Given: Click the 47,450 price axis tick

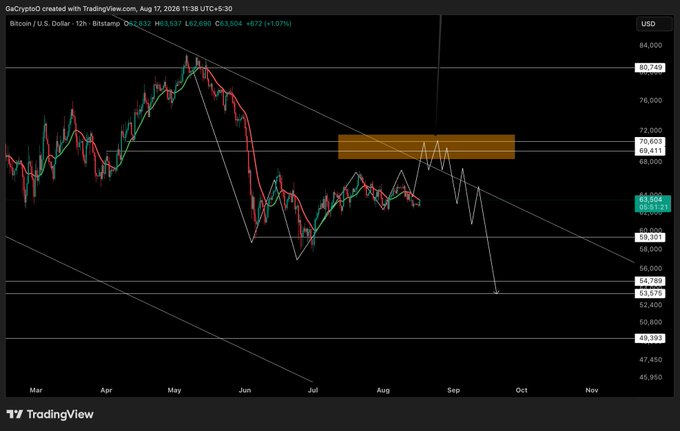Looking at the screenshot, I should click(651, 359).
